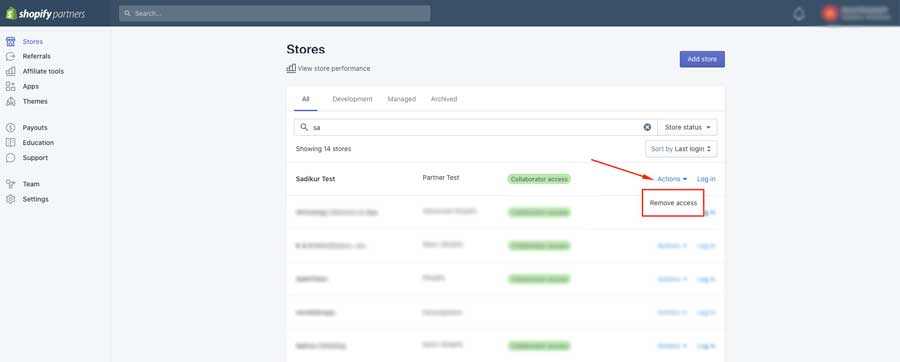Open Sort by Last login dropdown
Screen dimensions: 900x362
point(681,149)
